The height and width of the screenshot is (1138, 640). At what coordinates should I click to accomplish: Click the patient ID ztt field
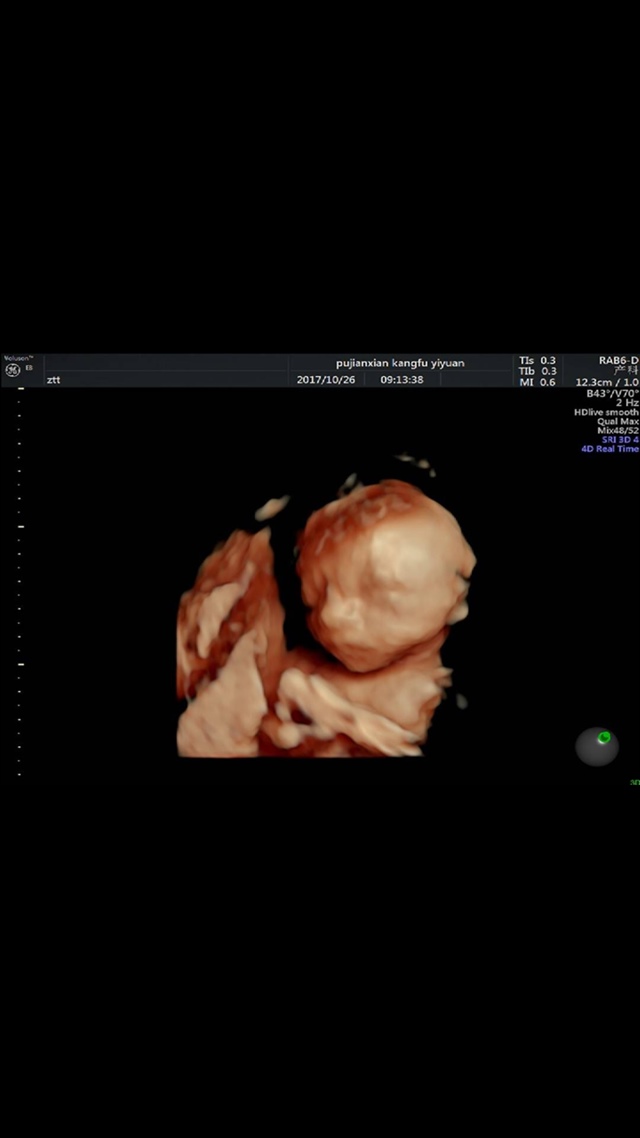pyautogui.click(x=53, y=380)
